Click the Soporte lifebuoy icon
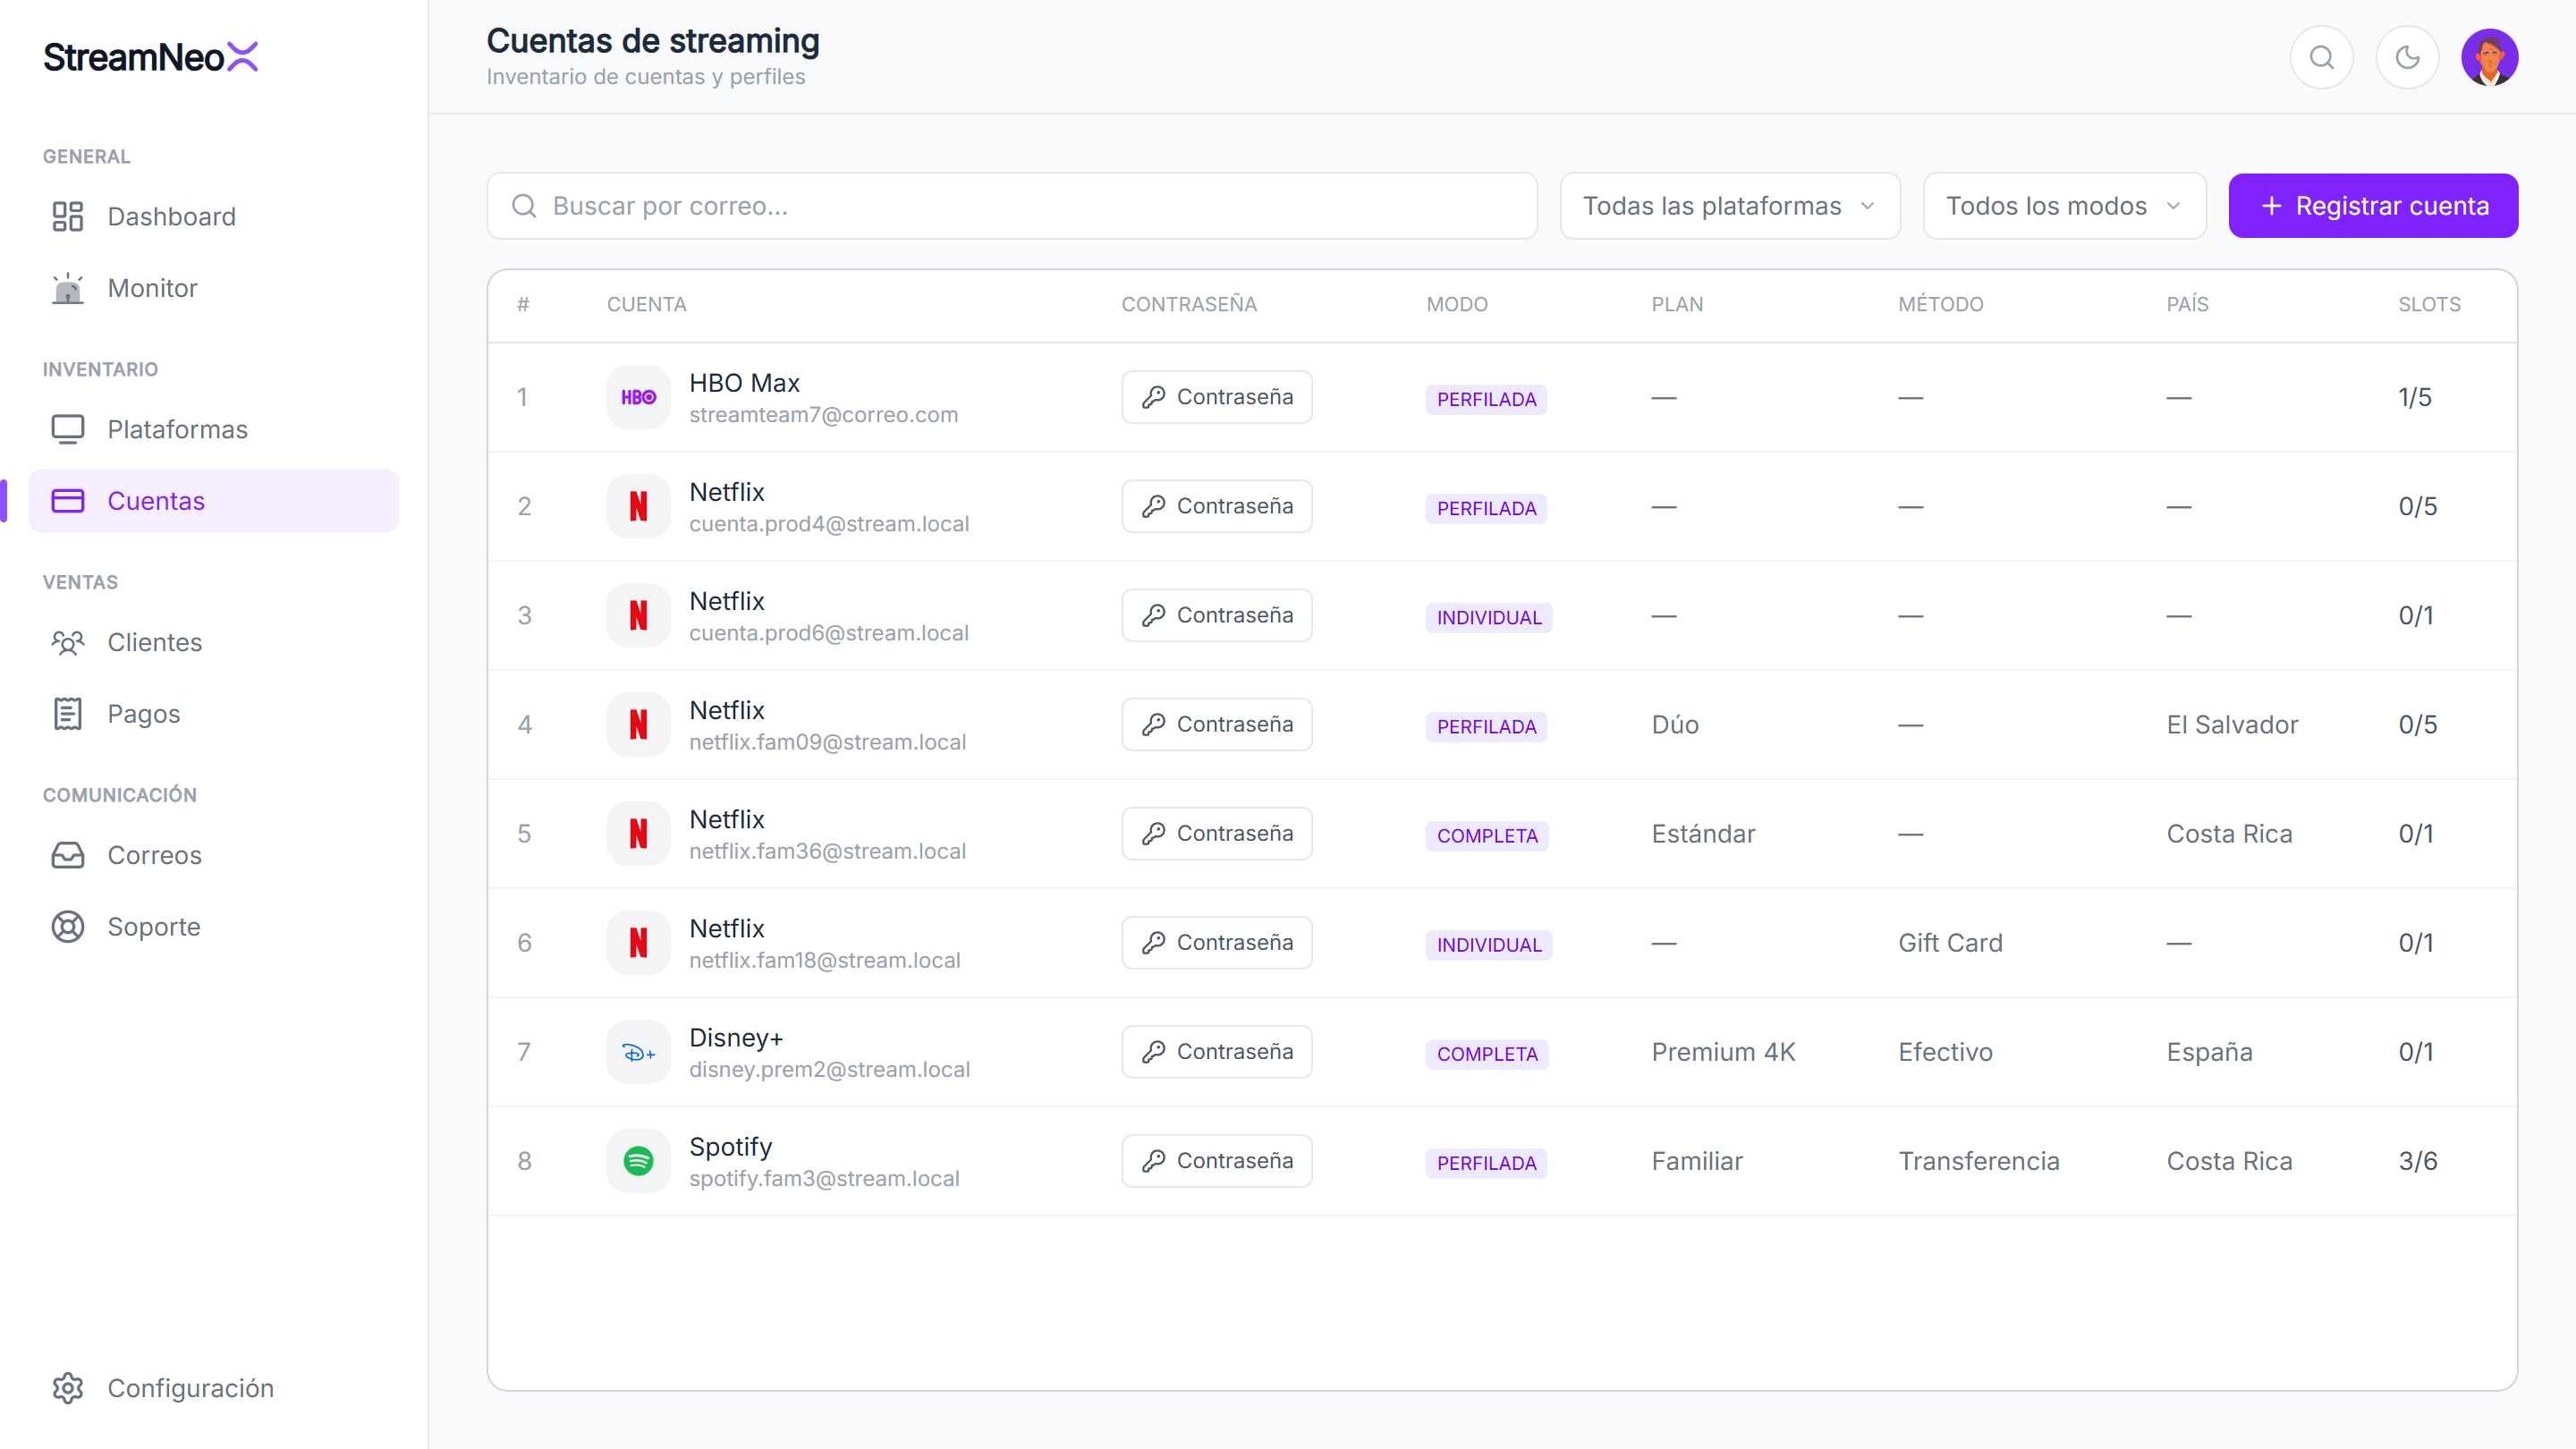The width and height of the screenshot is (2576, 1449). [x=68, y=927]
